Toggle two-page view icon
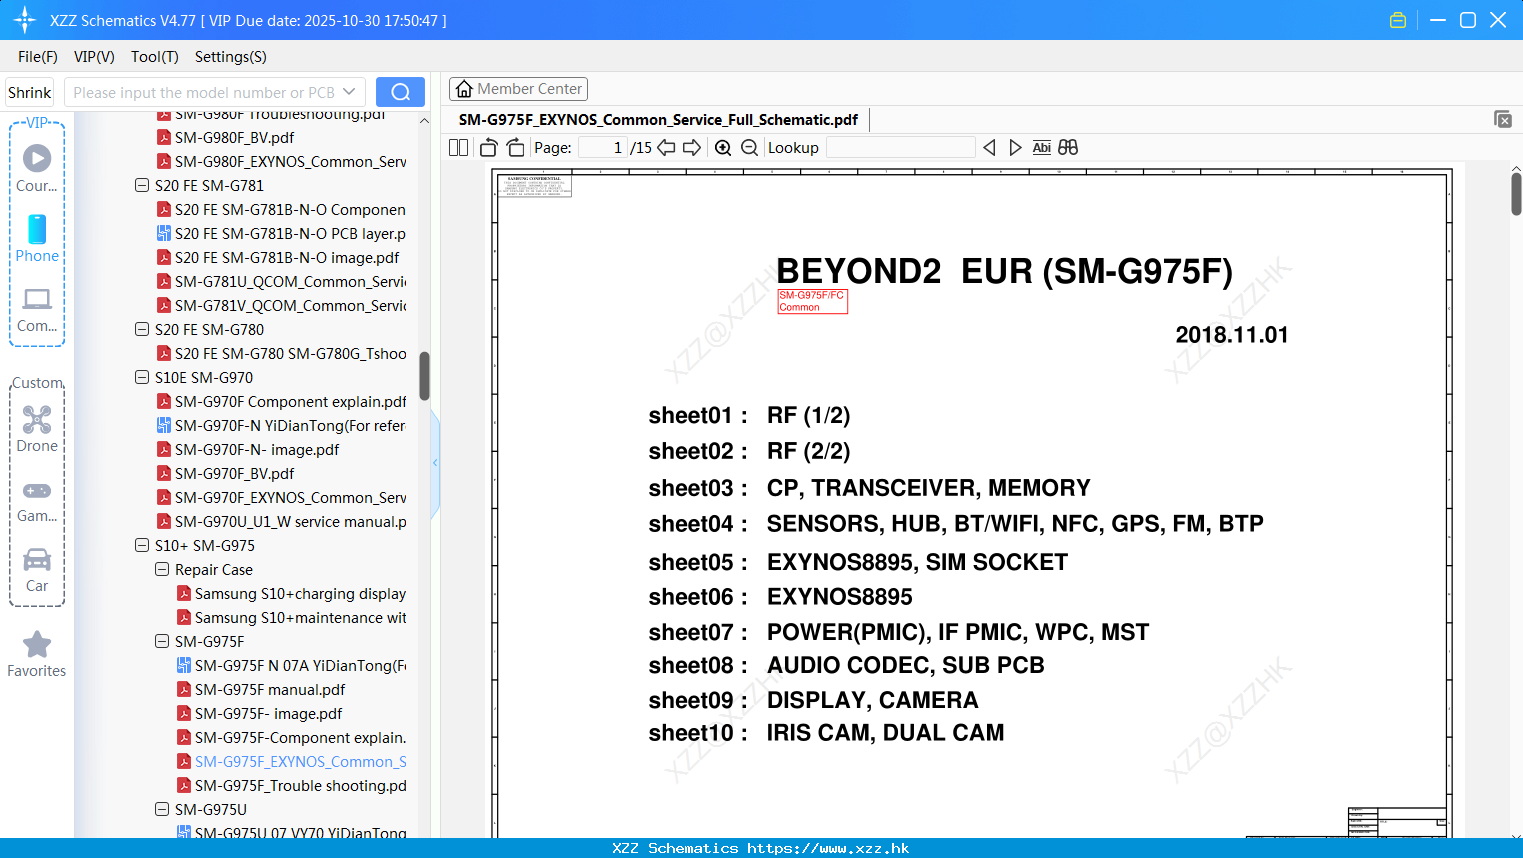This screenshot has width=1523, height=858. (x=459, y=148)
